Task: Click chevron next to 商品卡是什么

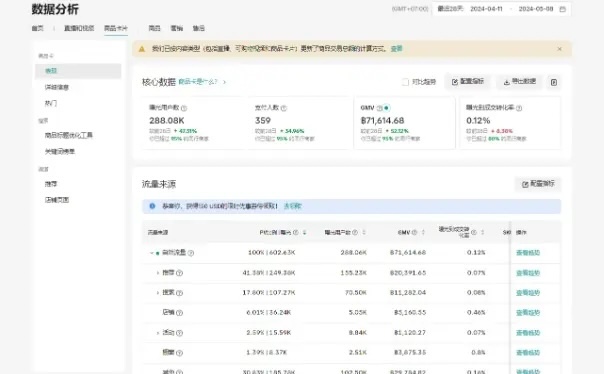Action: coord(224,82)
